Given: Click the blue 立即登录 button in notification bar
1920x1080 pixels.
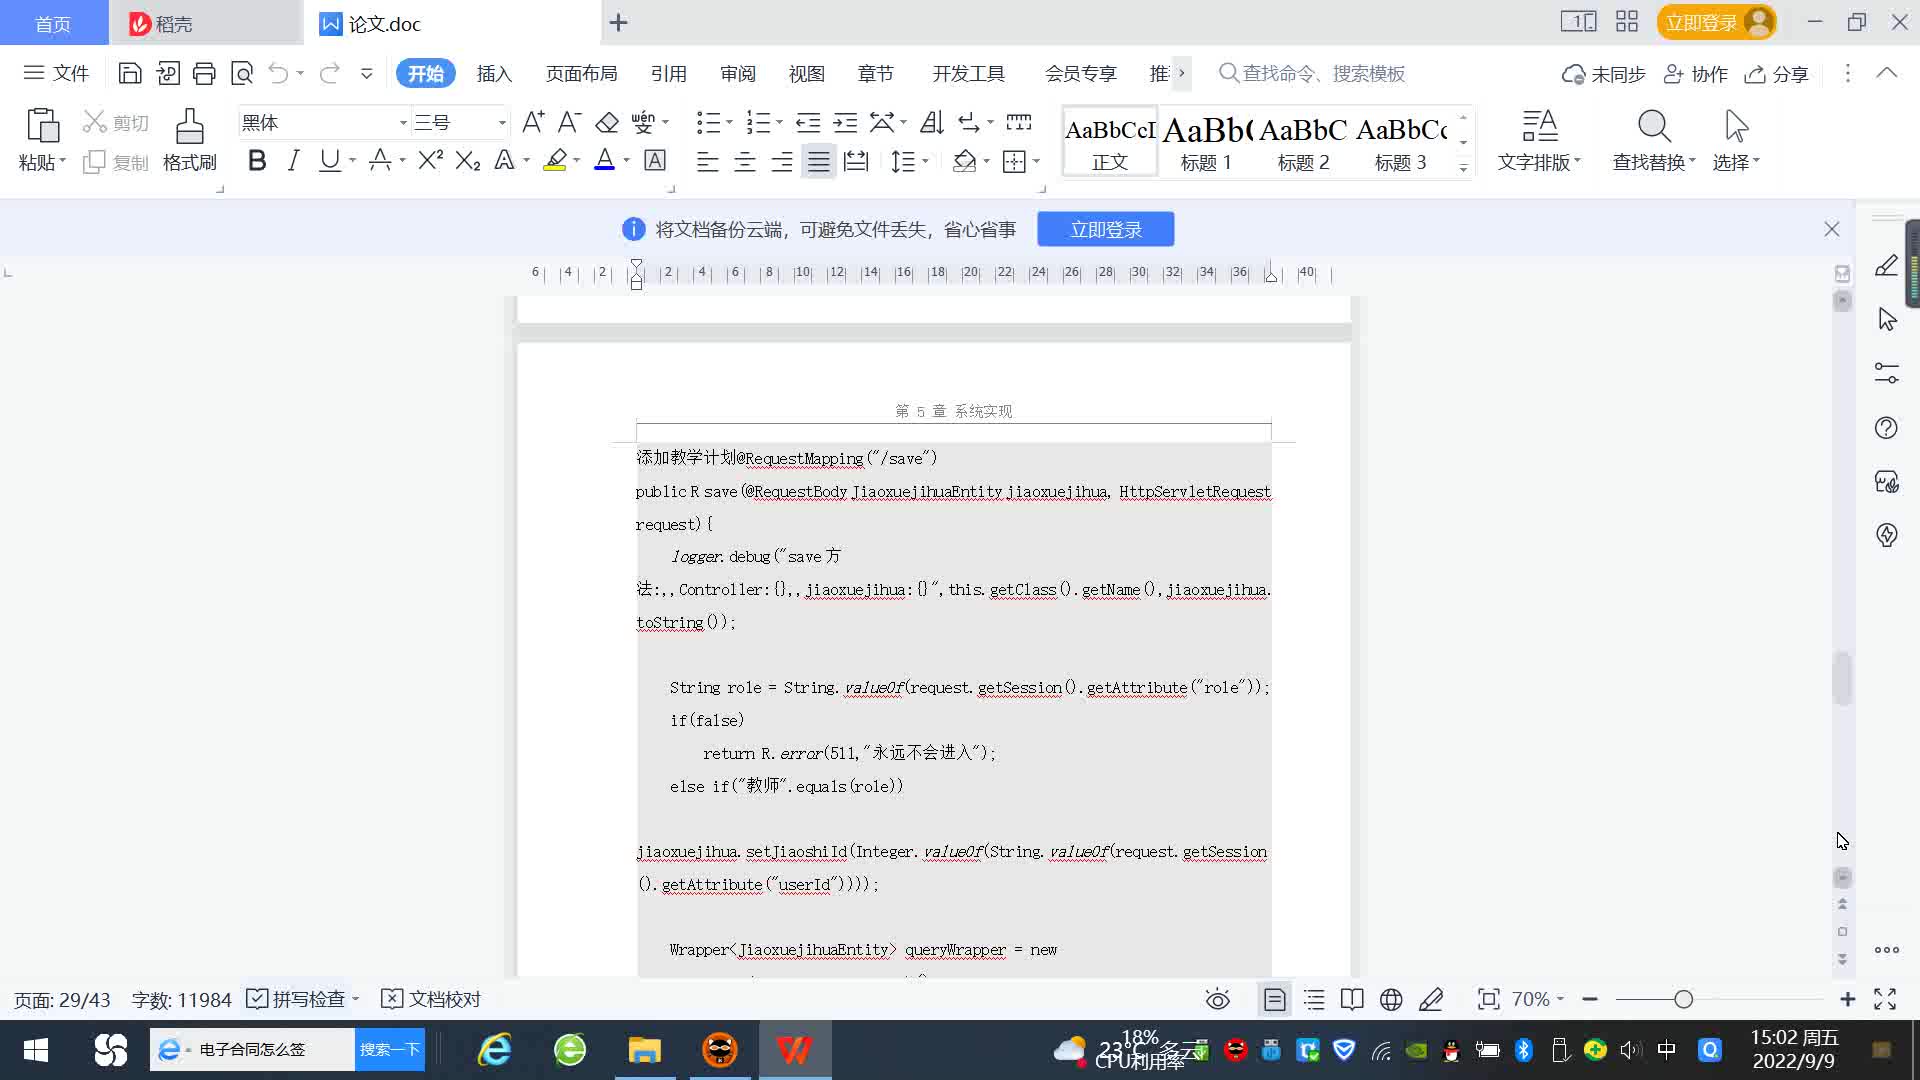Looking at the screenshot, I should 1105,229.
